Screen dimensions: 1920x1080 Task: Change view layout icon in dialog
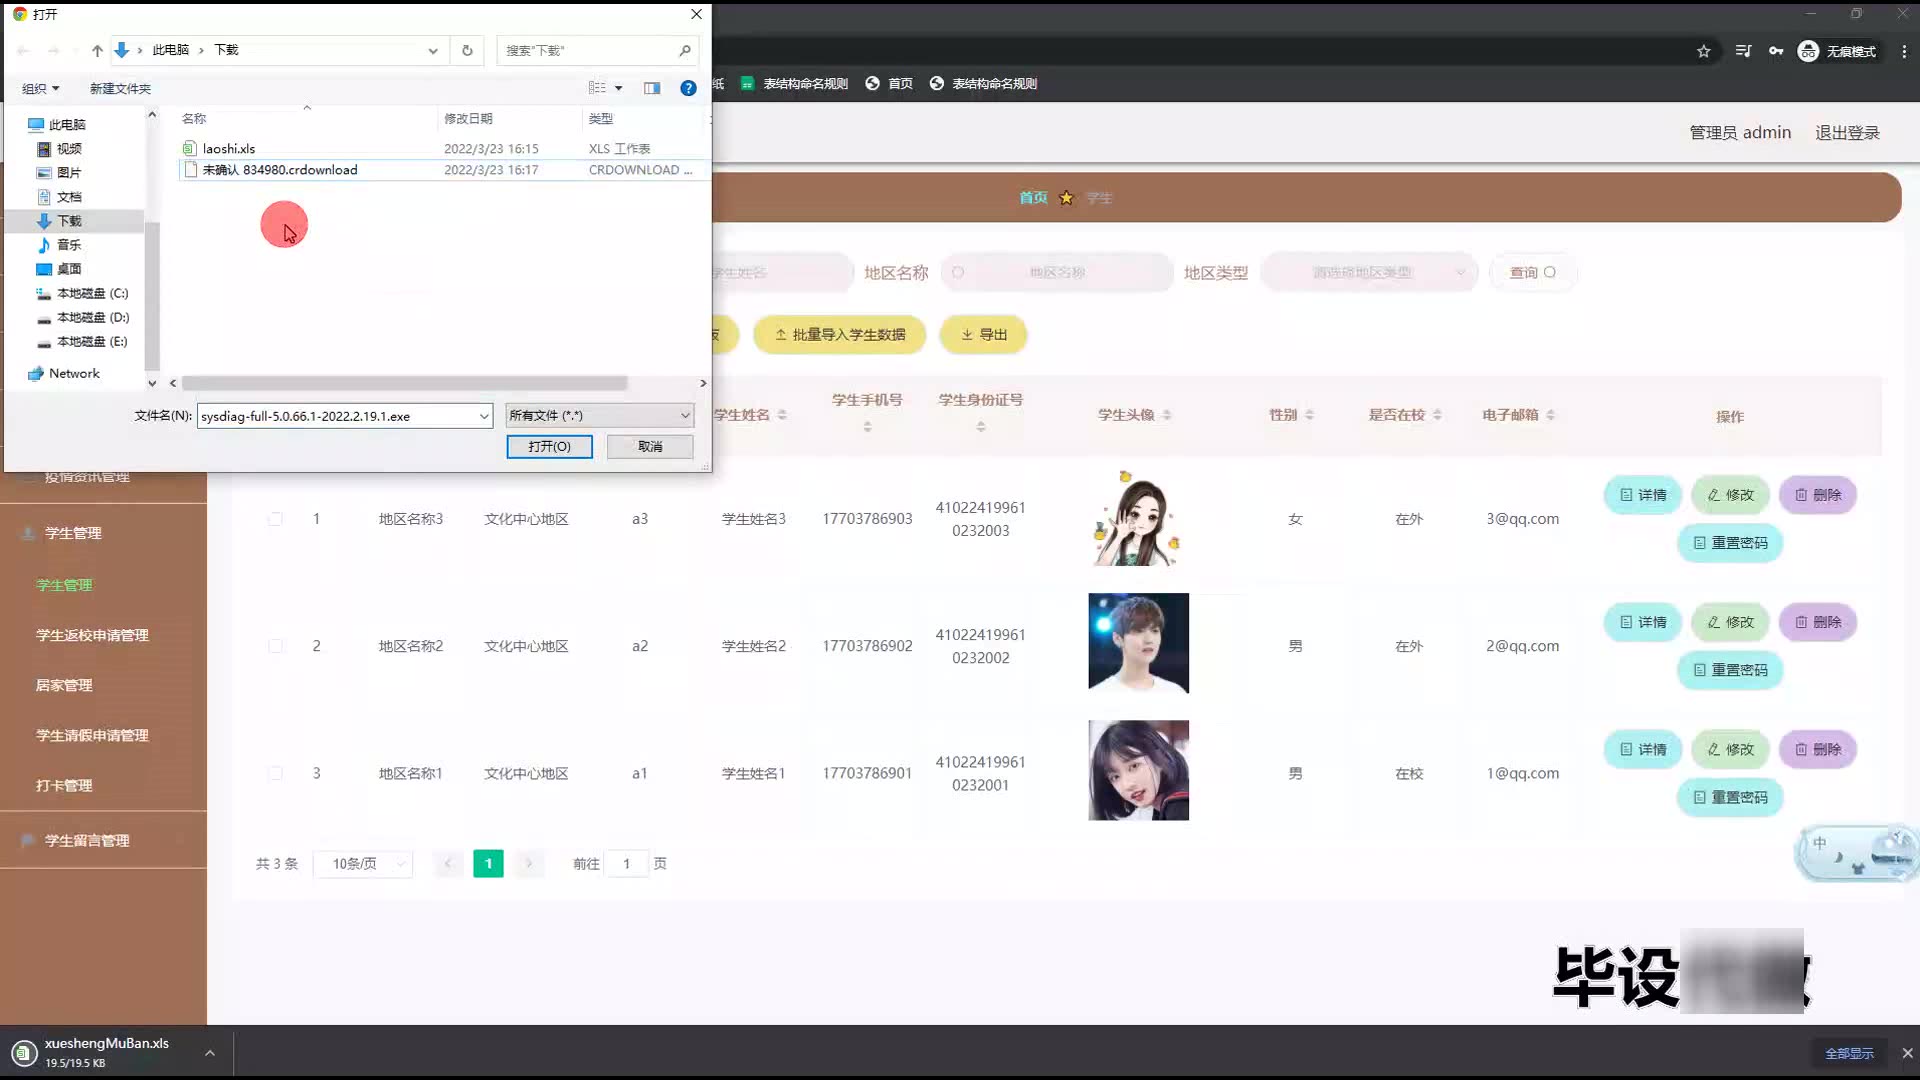pos(597,88)
